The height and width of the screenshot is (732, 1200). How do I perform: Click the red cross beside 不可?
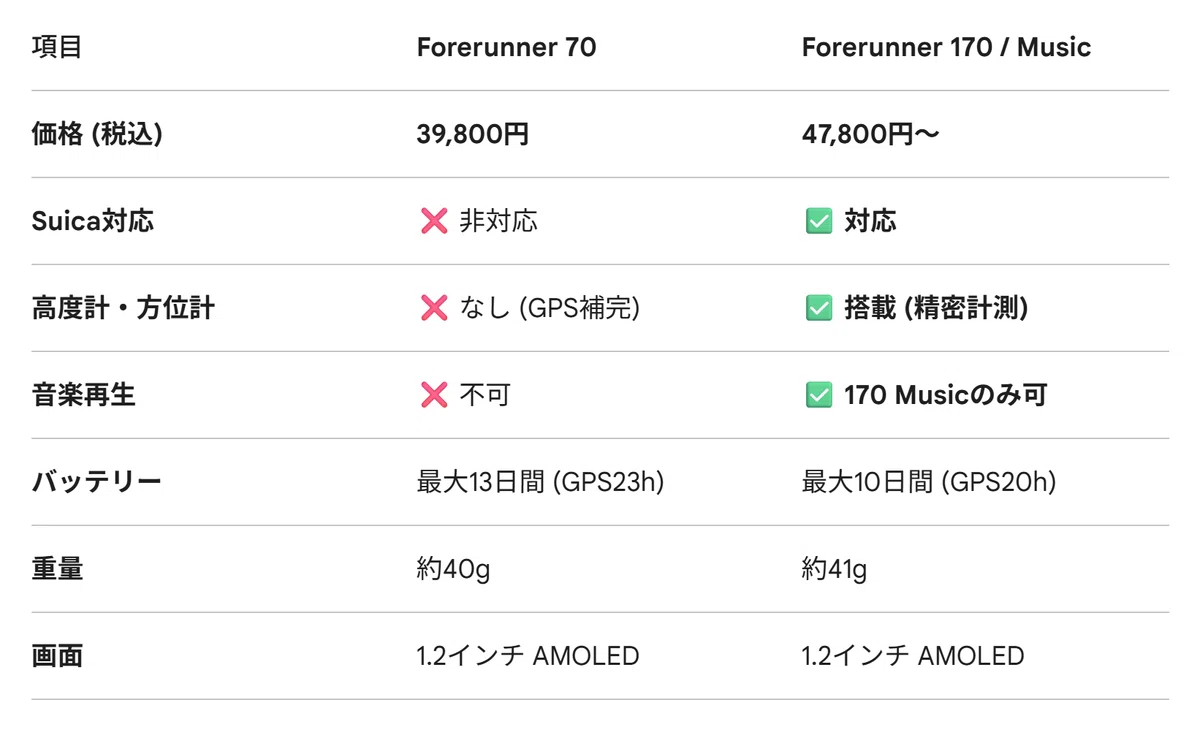(434, 395)
